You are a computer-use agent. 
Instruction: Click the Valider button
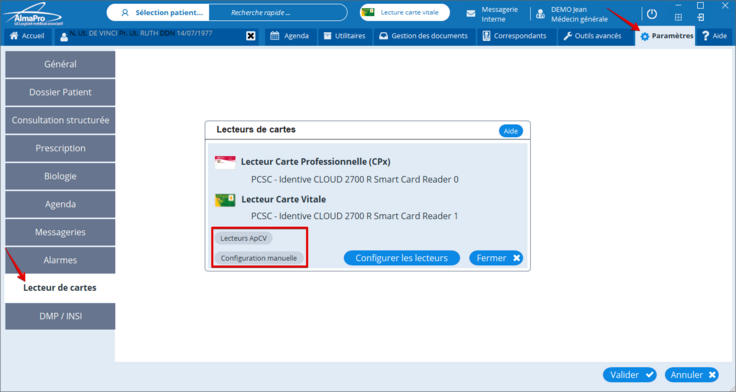pos(629,375)
